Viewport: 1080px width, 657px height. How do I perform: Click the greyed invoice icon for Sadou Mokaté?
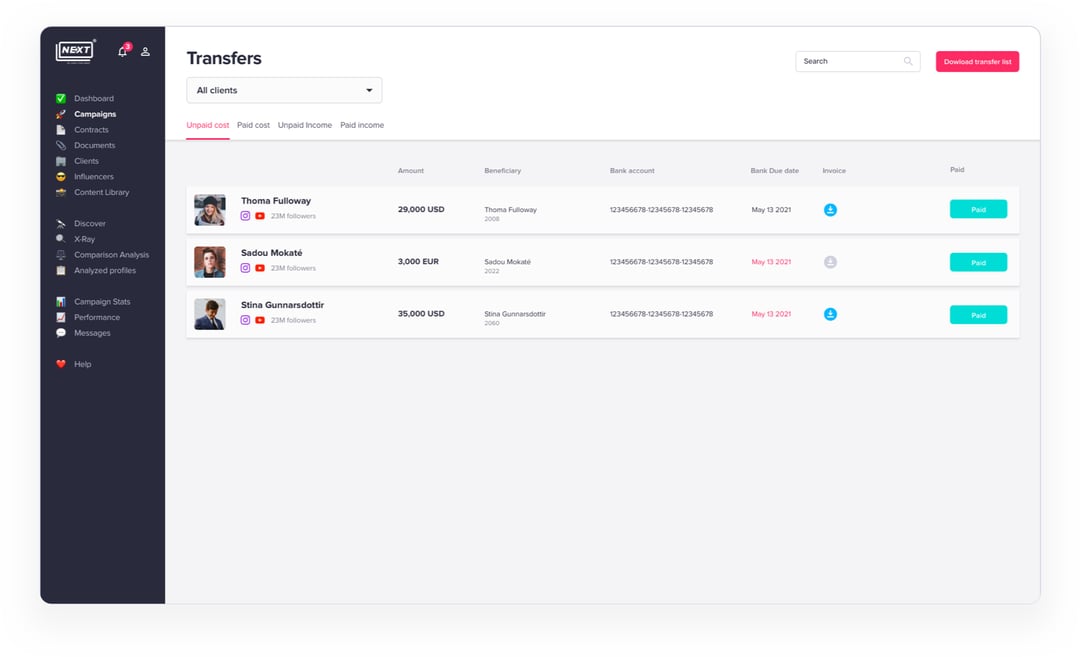coord(830,262)
